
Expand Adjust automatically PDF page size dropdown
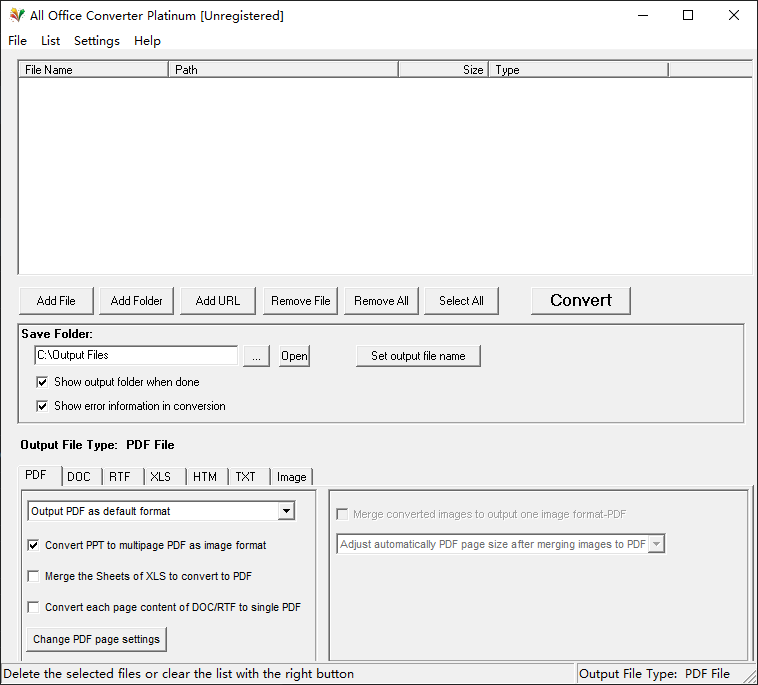point(656,544)
